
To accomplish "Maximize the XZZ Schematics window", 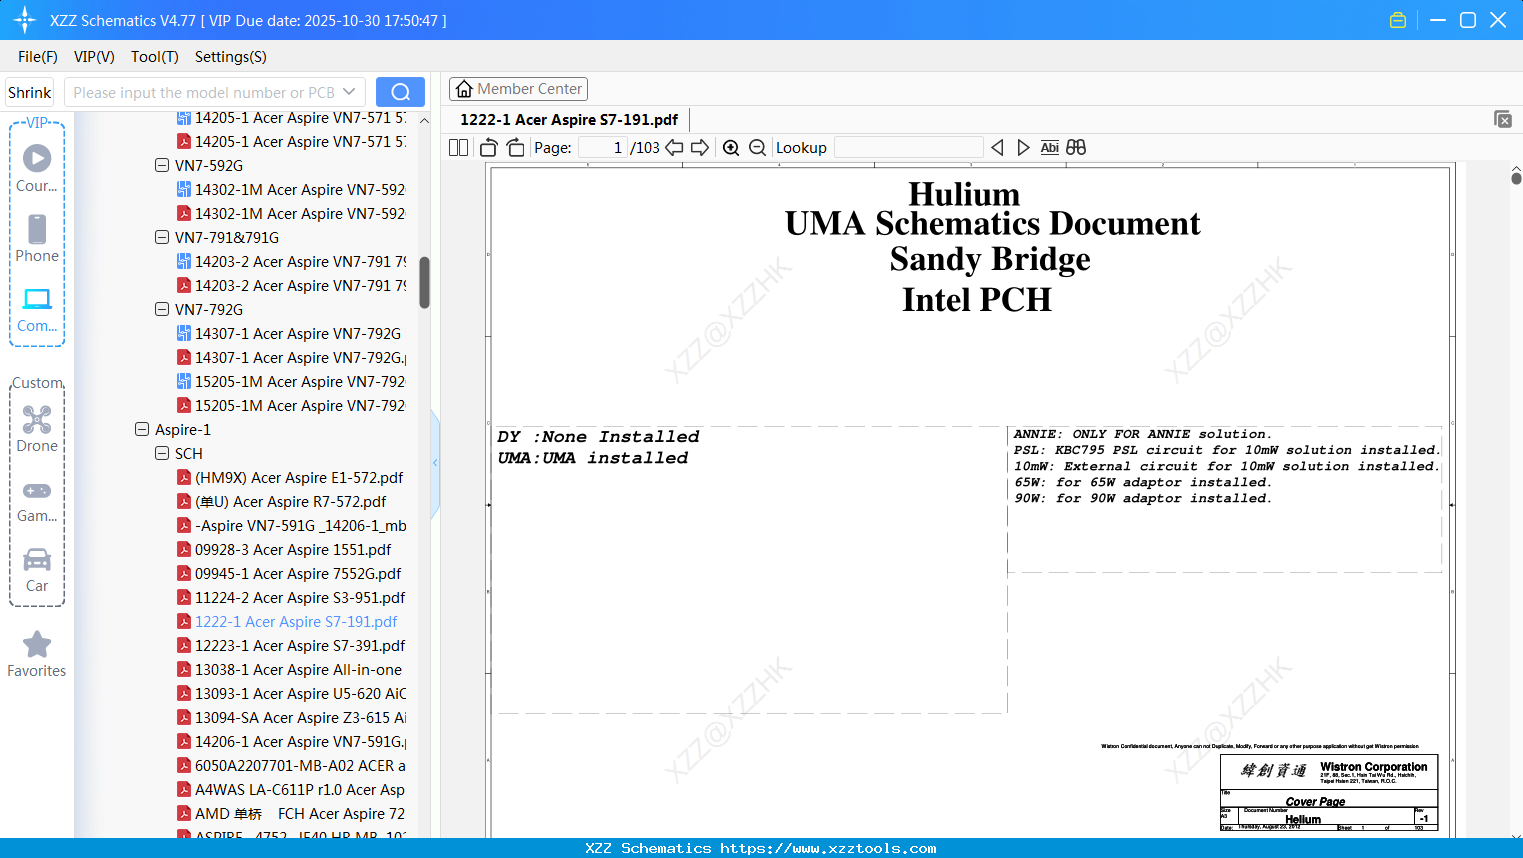I will (x=1468, y=20).
